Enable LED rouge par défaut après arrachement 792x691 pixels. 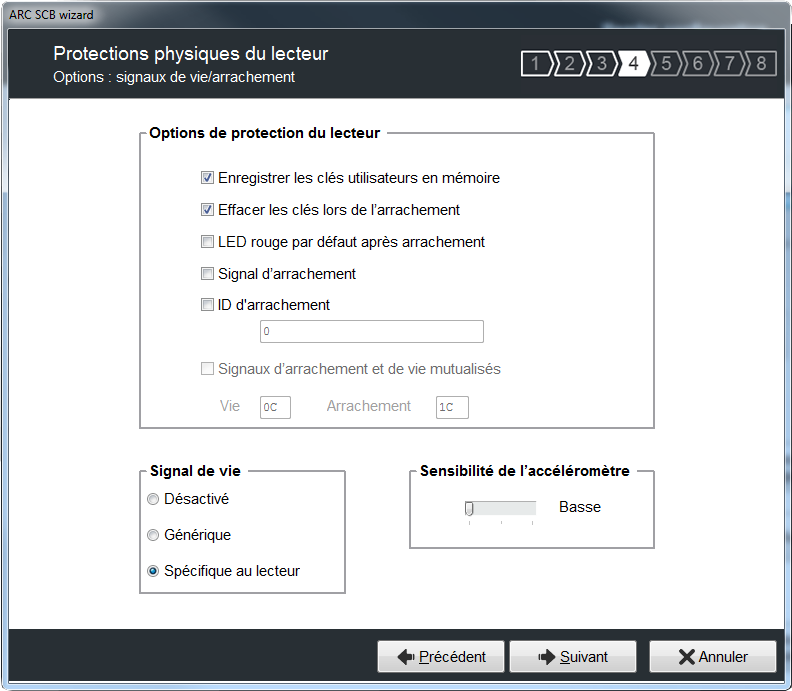(208, 242)
